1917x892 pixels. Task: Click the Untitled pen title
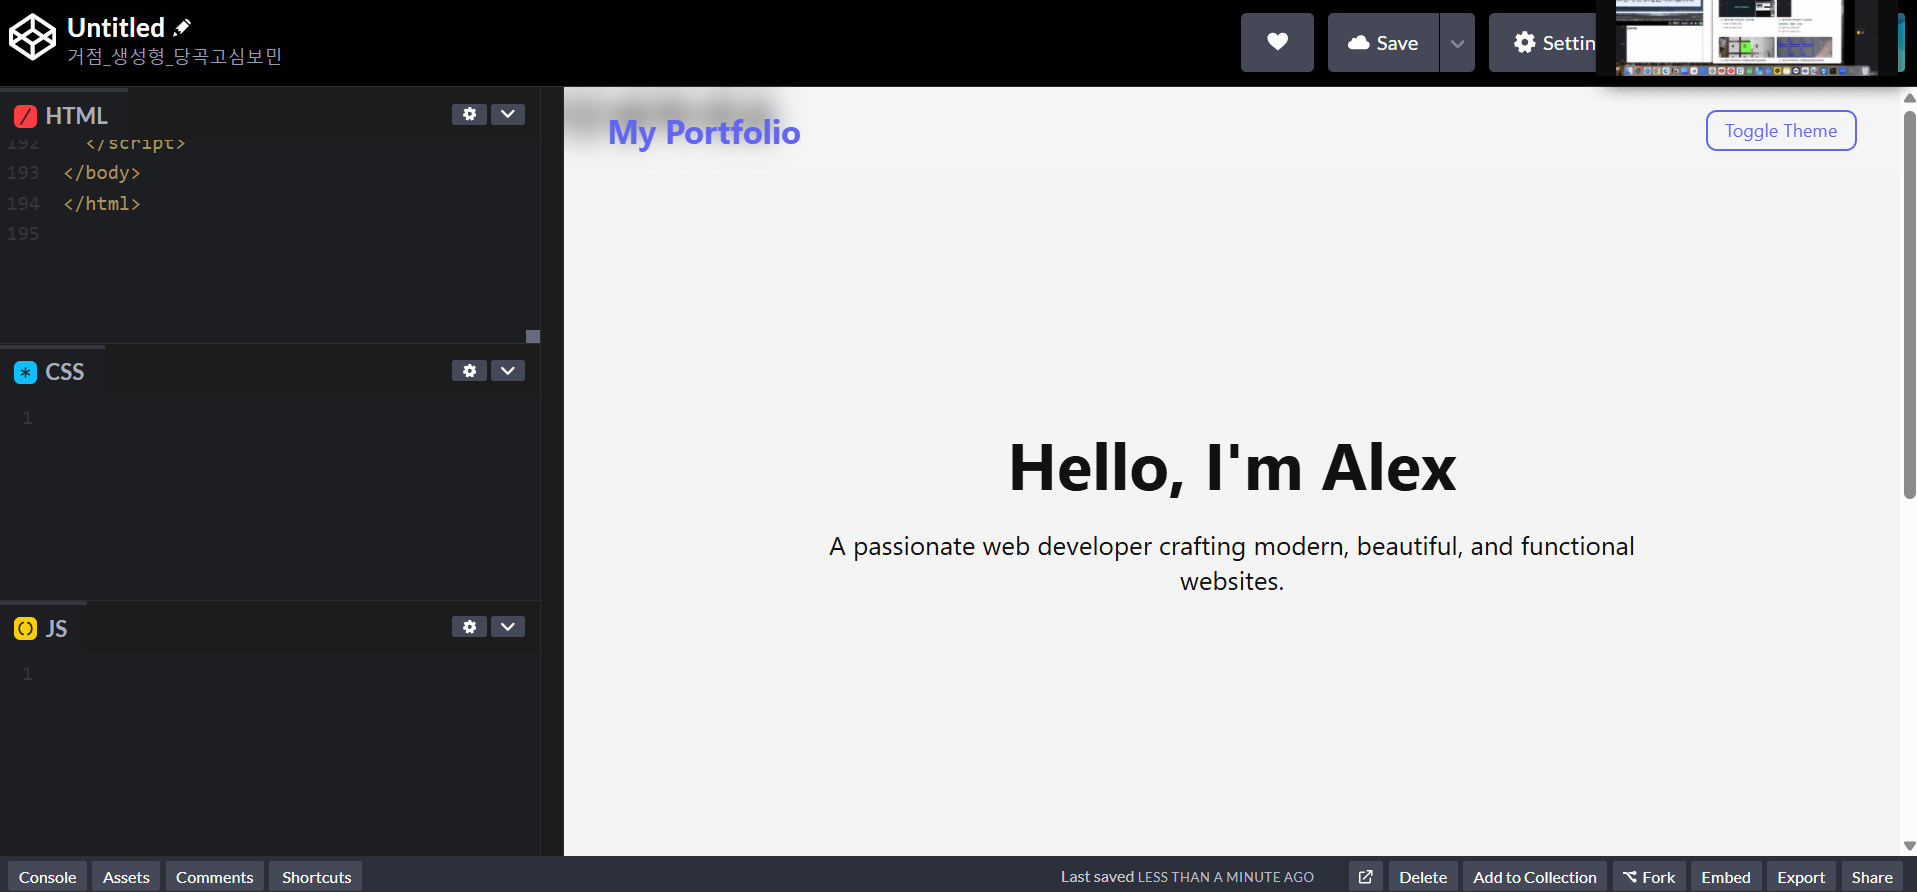coord(116,27)
